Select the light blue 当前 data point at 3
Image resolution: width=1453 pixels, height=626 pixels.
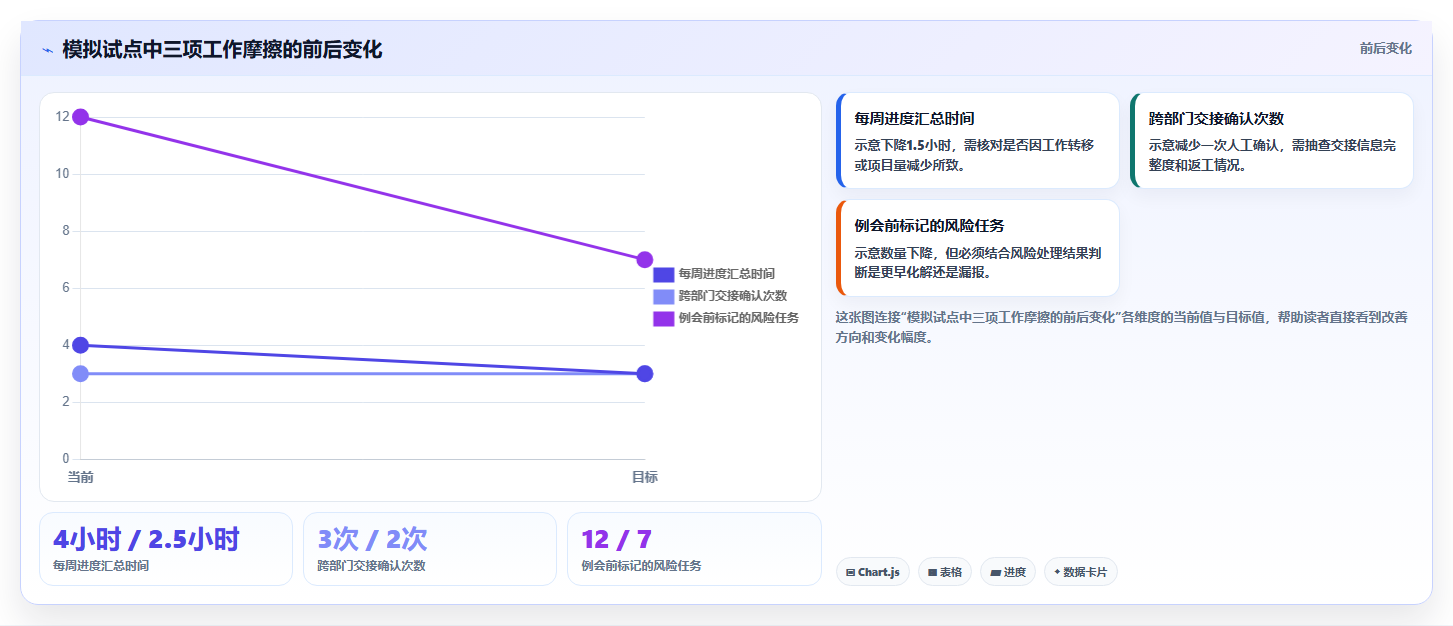click(81, 374)
